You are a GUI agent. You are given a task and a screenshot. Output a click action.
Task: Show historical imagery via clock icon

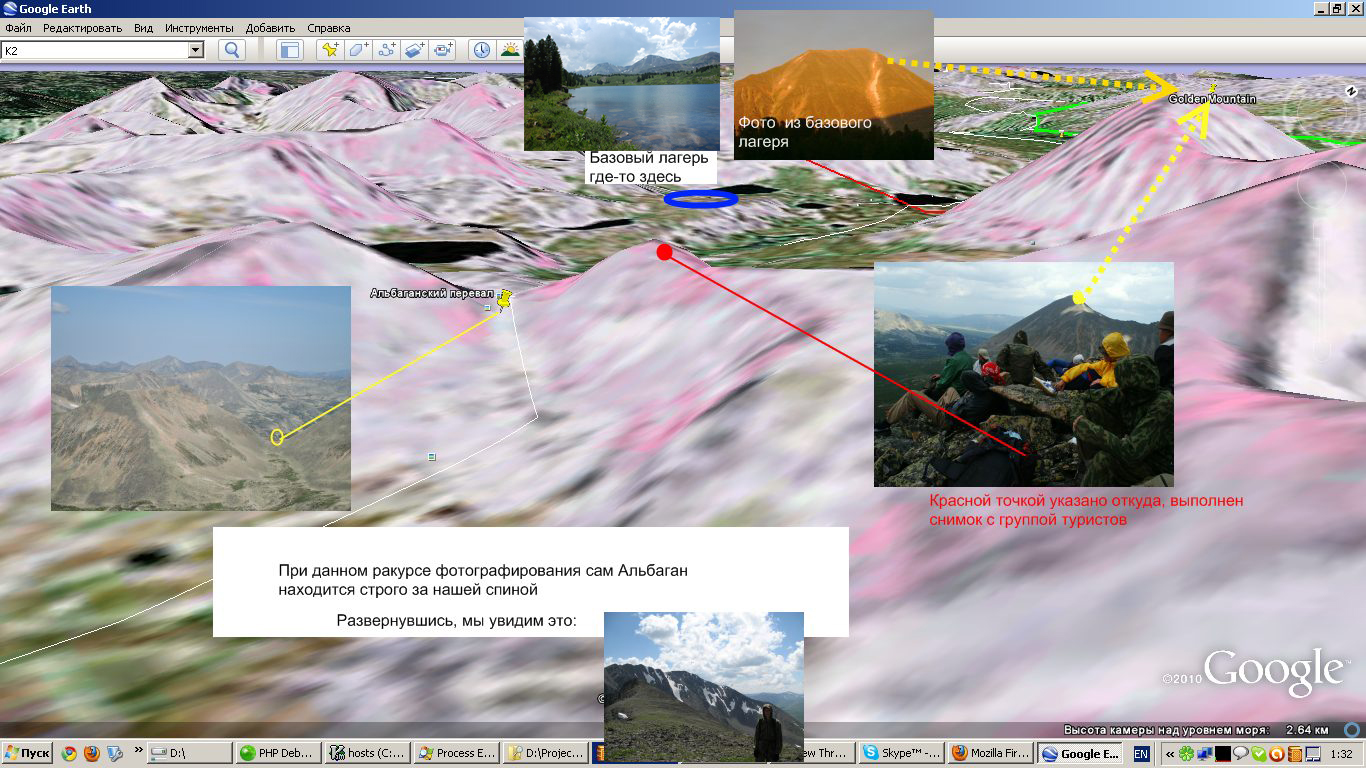482,50
